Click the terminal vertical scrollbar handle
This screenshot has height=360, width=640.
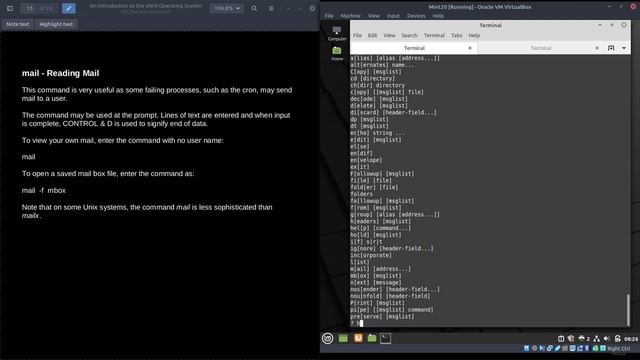628,309
